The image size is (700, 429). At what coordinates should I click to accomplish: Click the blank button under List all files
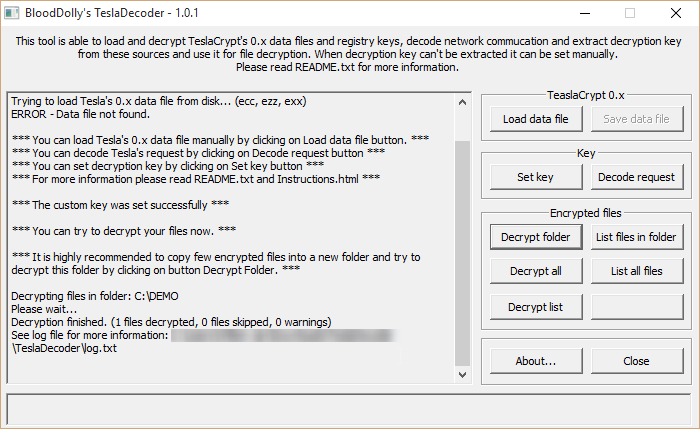pyautogui.click(x=636, y=305)
